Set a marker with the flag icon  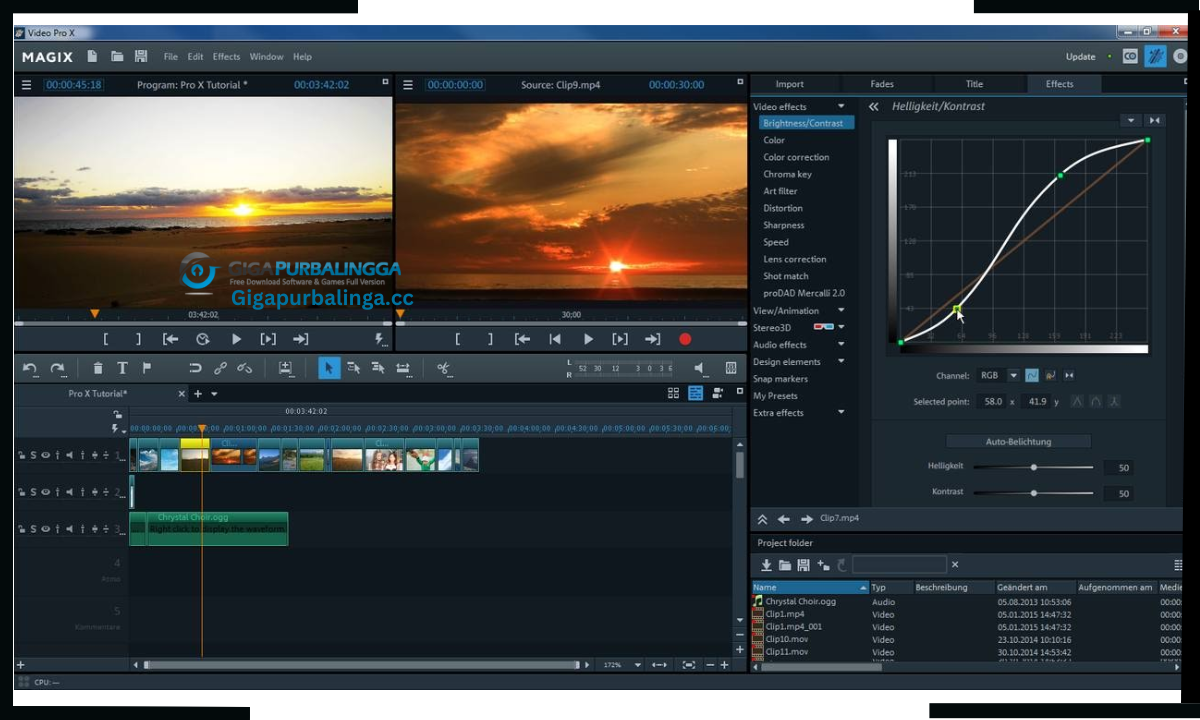click(147, 368)
